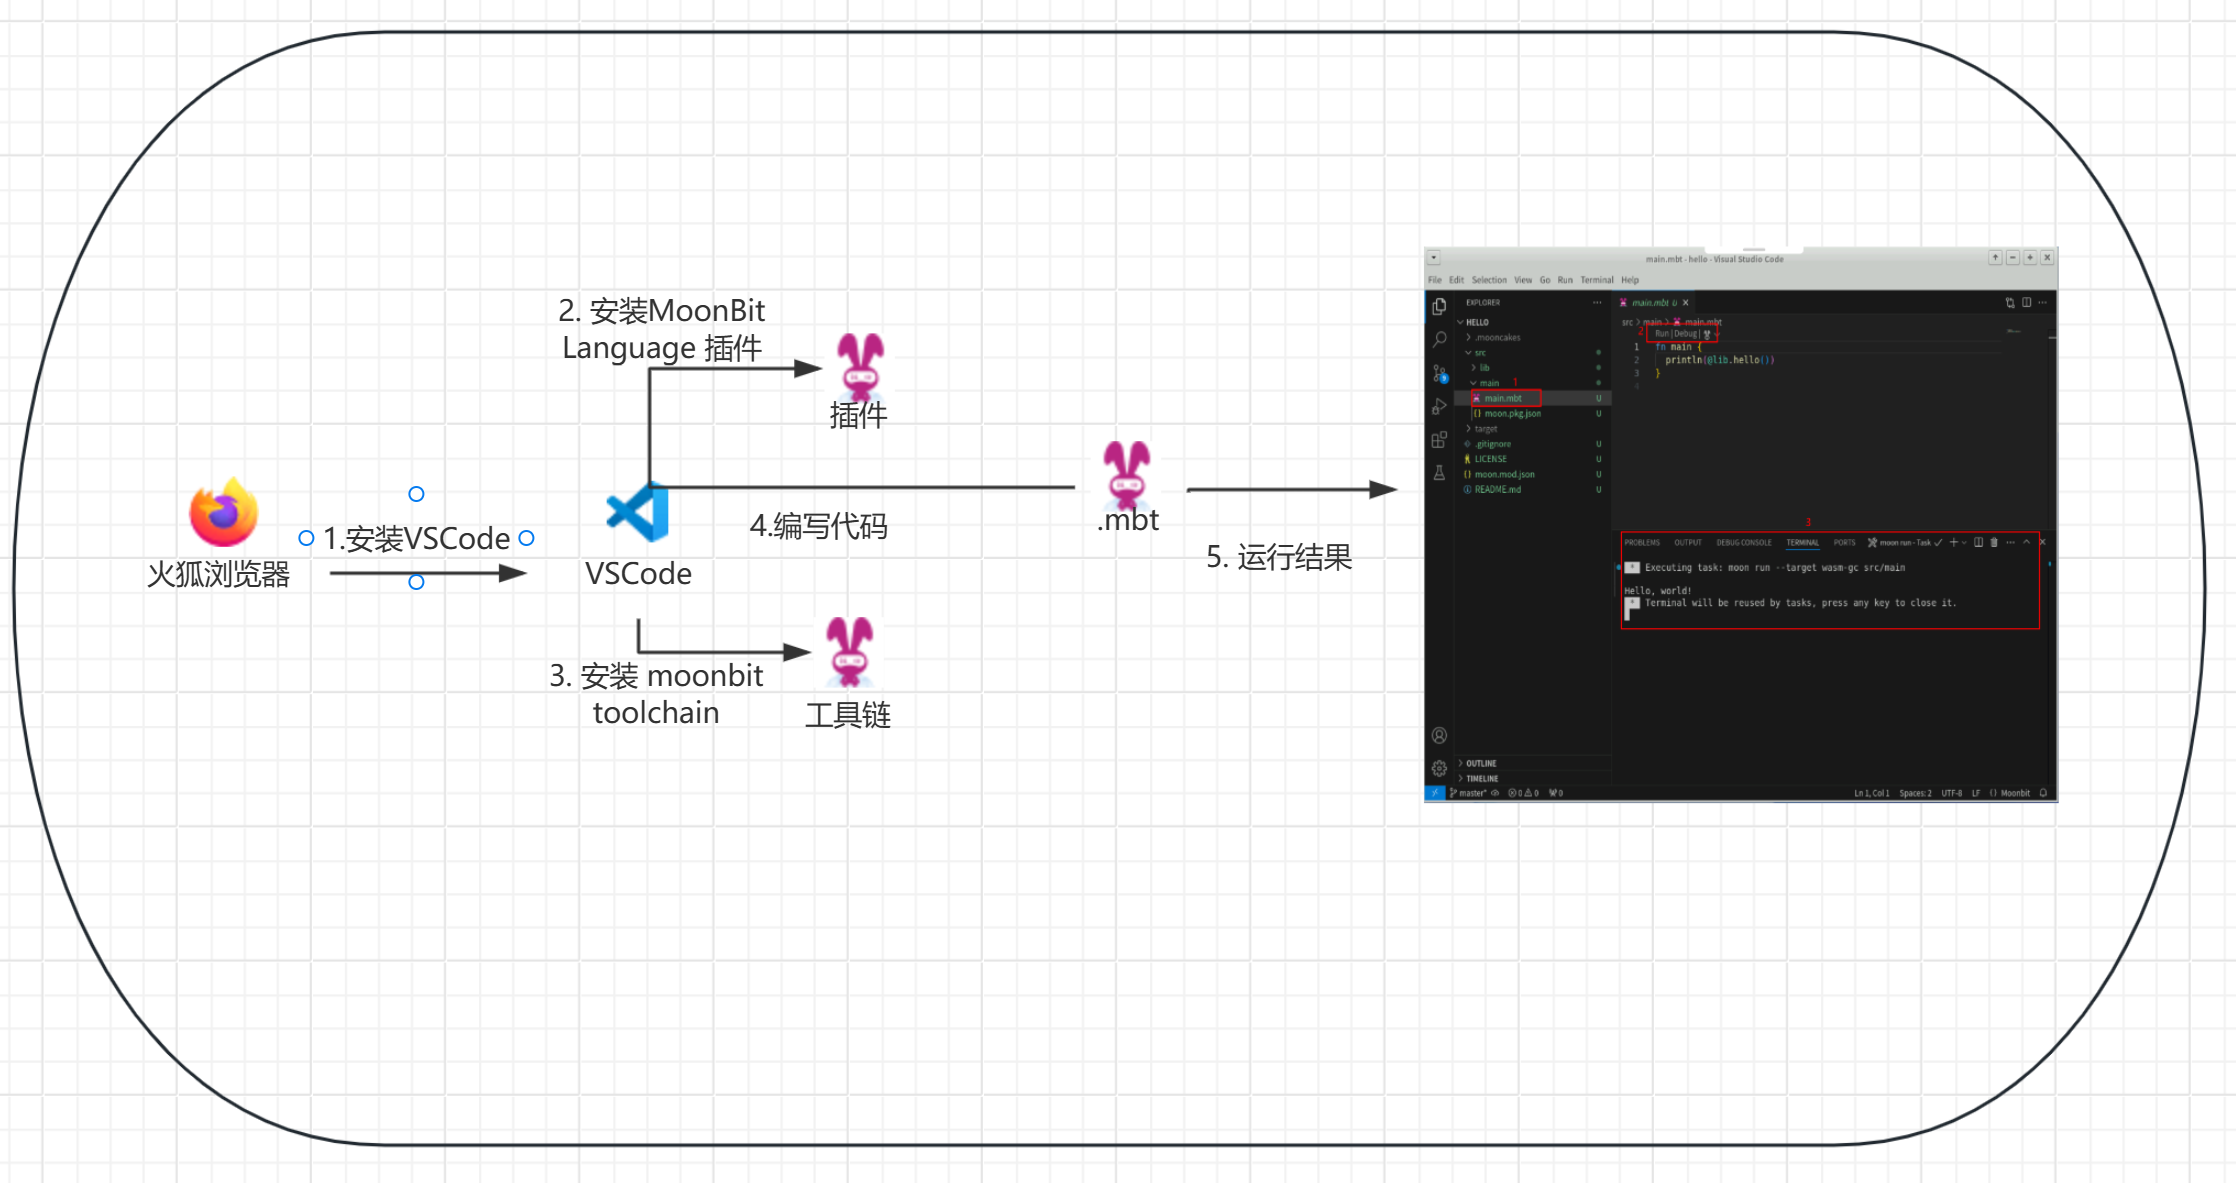The height and width of the screenshot is (1183, 2236).
Task: Click the rabbit icon above 工具链
Action: coord(850,651)
